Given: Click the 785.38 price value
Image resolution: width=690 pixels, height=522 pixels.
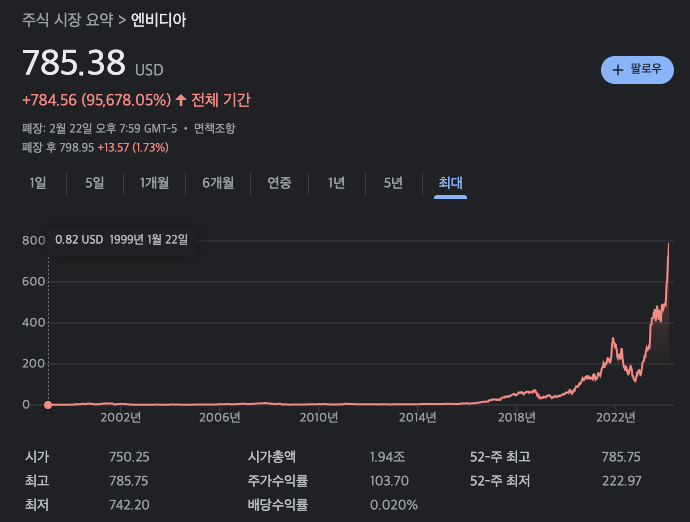Looking at the screenshot, I should 74,62.
